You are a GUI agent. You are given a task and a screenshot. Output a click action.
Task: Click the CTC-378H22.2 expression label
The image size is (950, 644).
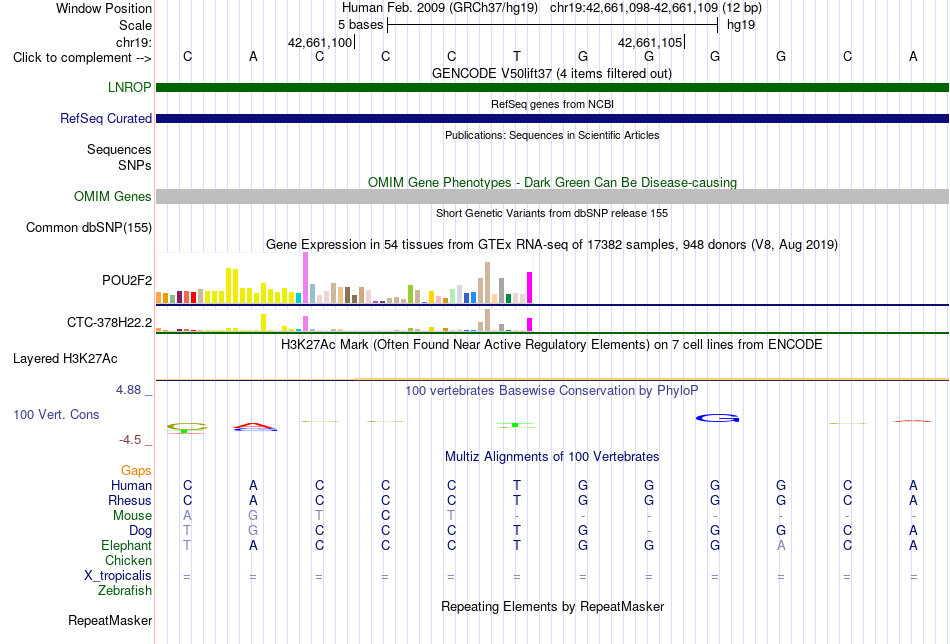click(x=110, y=322)
